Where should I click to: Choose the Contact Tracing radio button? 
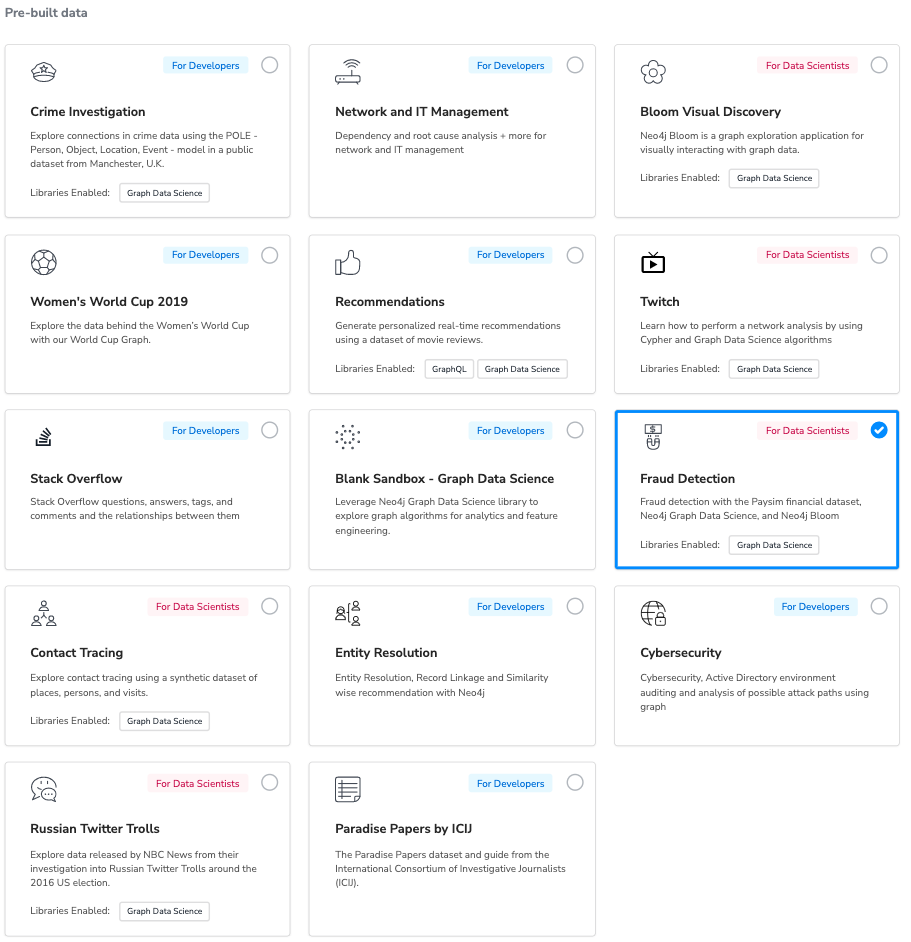point(270,606)
